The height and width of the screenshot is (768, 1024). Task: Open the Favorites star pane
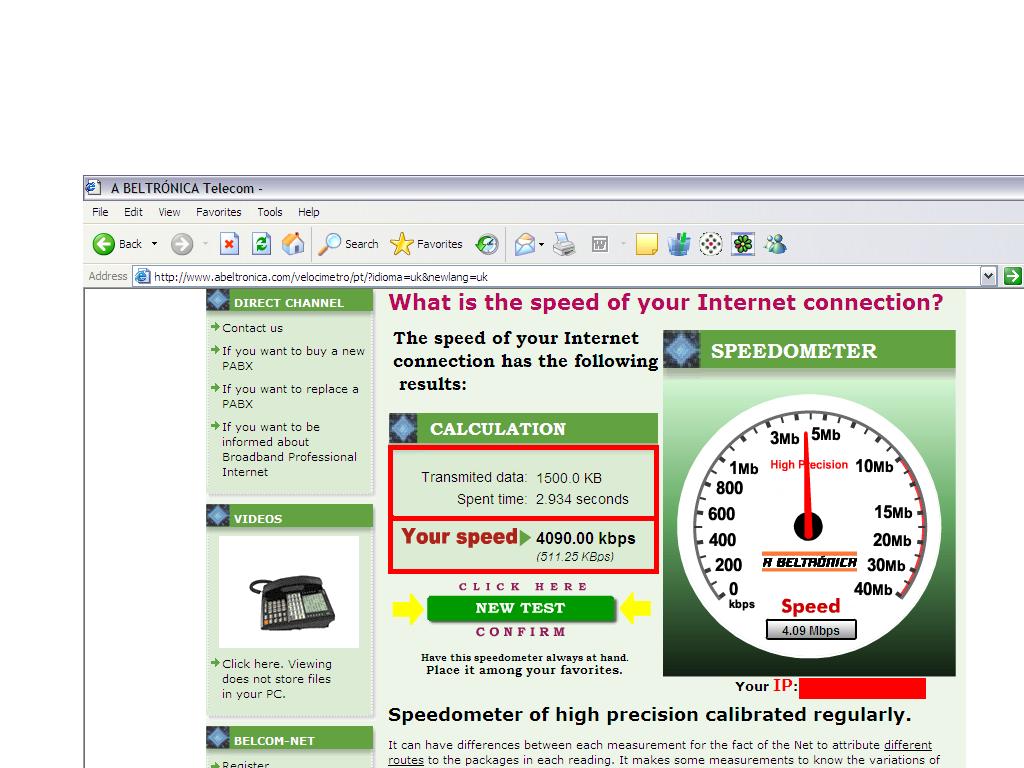tap(426, 244)
